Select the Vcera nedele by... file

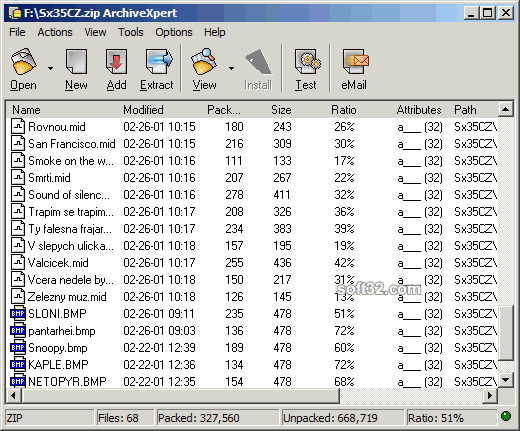coord(71,280)
